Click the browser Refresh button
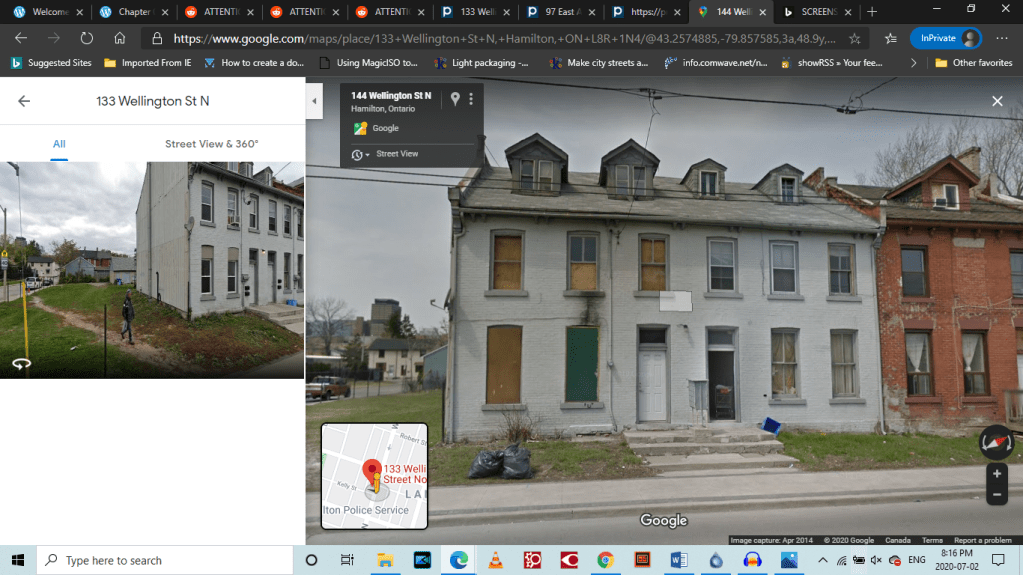Image resolution: width=1023 pixels, height=575 pixels. 86,38
